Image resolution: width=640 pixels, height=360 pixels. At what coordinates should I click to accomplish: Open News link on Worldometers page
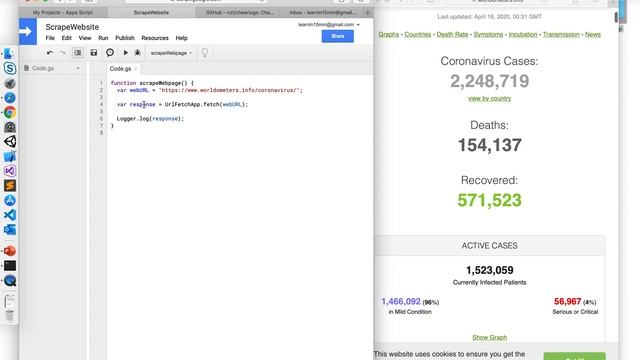[x=593, y=34]
